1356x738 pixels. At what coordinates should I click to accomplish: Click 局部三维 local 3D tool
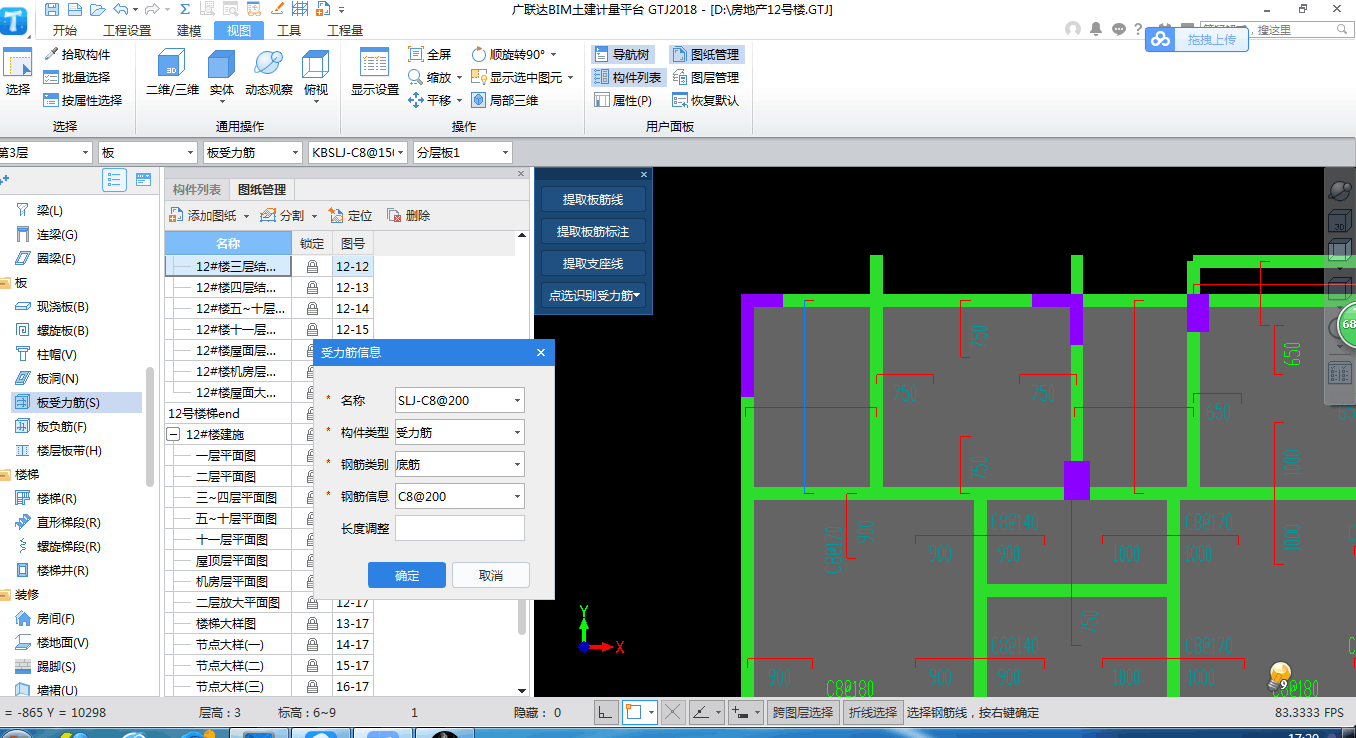pyautogui.click(x=505, y=100)
